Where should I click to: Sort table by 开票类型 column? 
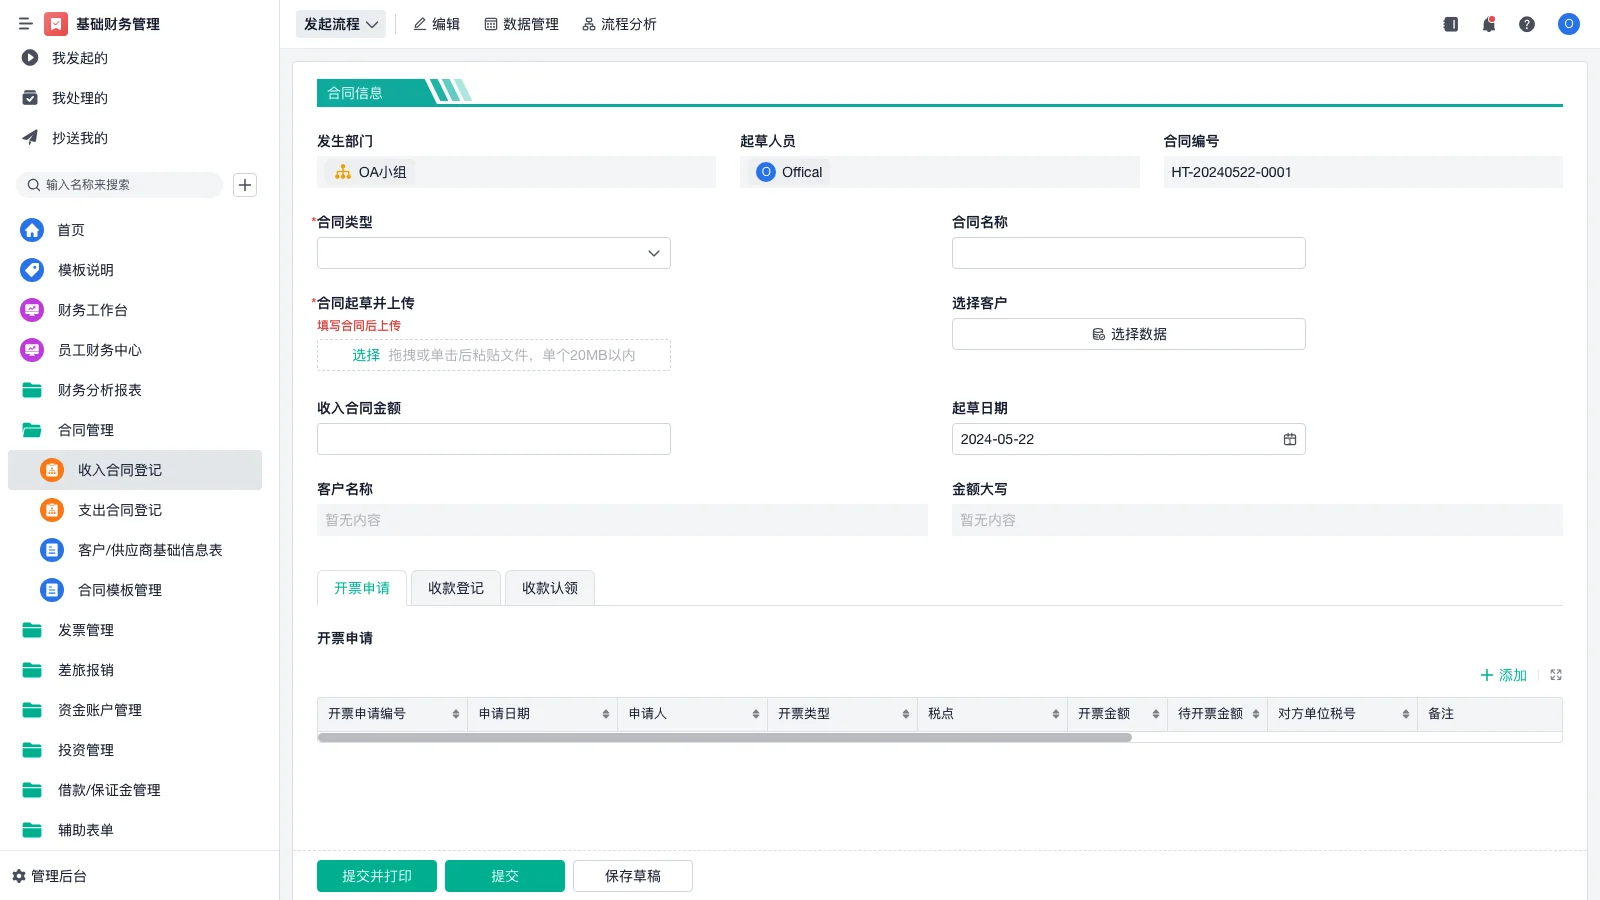point(906,714)
